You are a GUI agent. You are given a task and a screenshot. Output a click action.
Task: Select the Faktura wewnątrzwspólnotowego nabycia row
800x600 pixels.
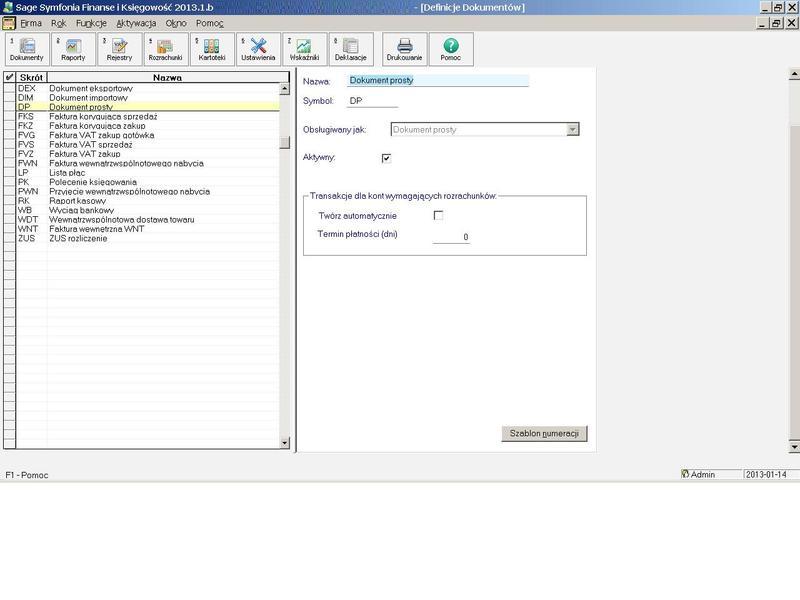[x=148, y=163]
